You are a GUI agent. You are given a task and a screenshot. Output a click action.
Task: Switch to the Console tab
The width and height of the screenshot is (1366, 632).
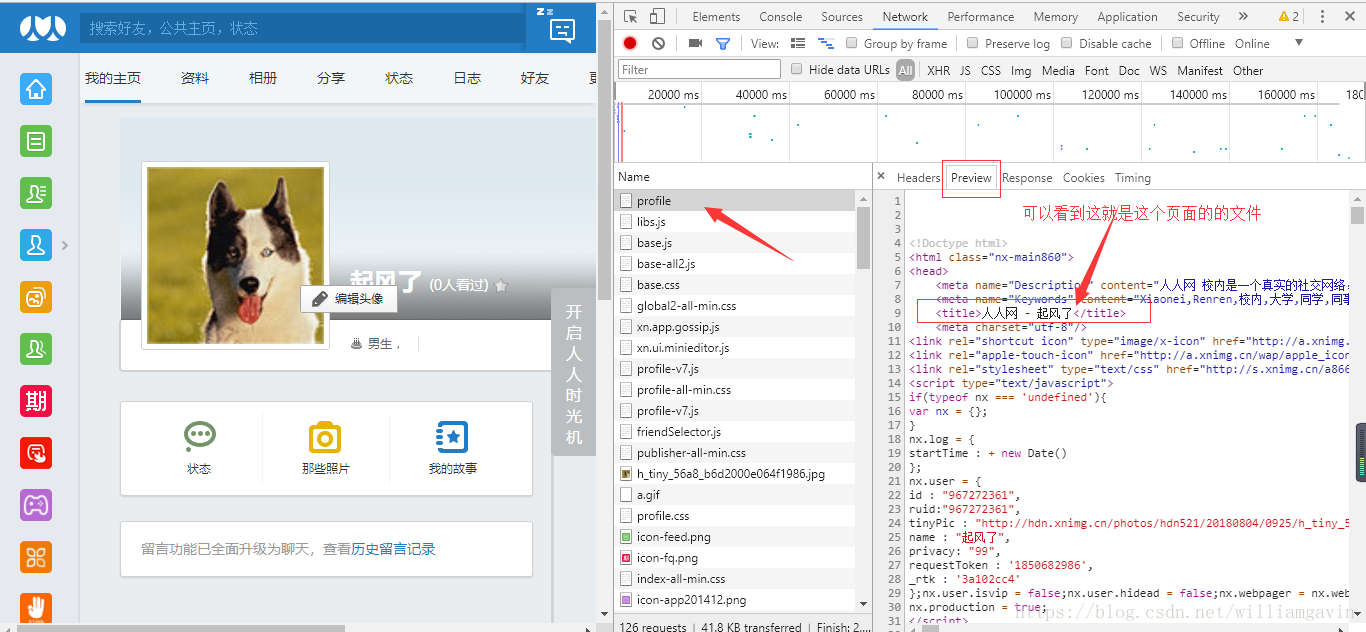point(781,16)
